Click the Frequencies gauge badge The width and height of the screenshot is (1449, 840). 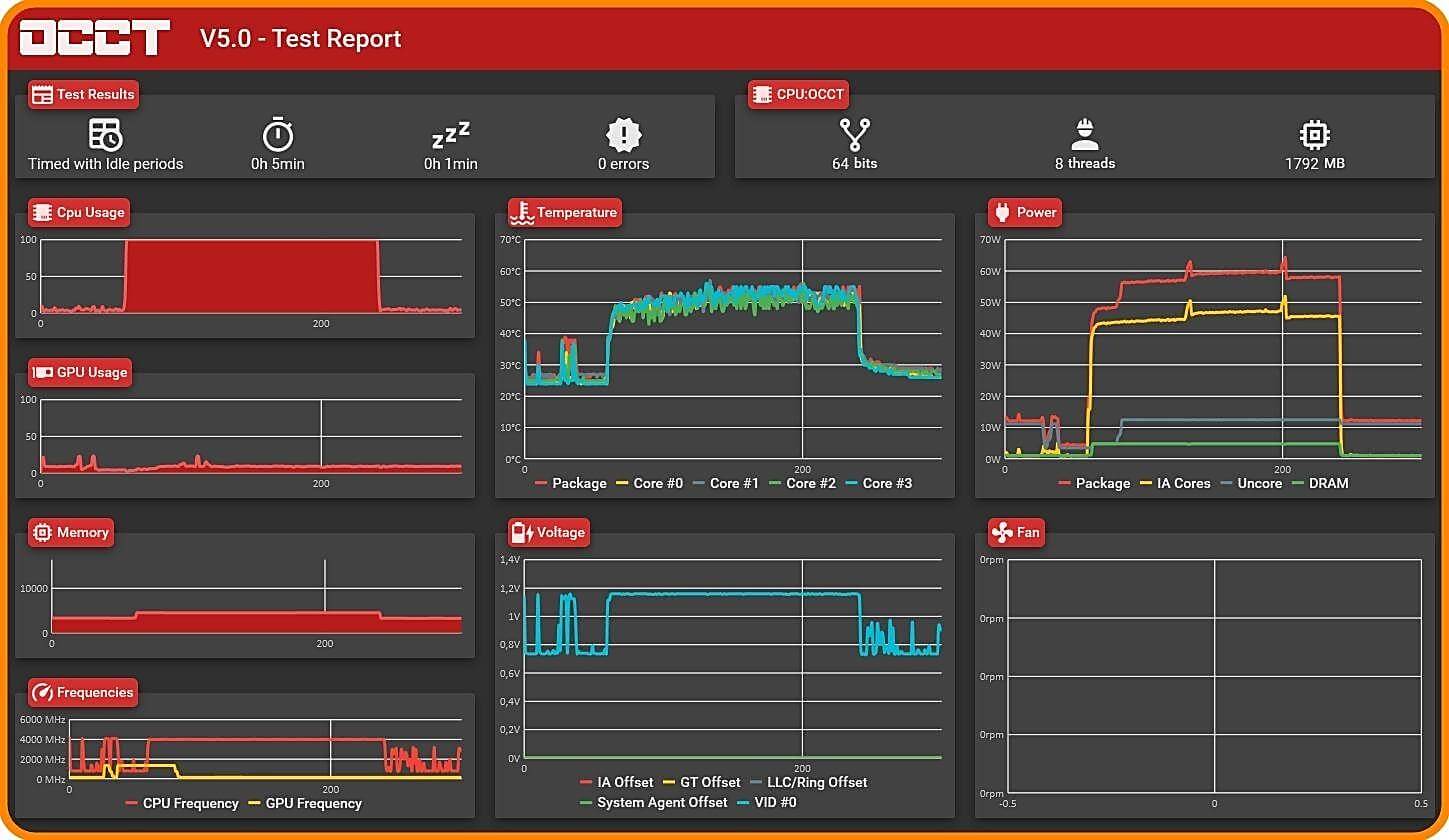click(83, 692)
